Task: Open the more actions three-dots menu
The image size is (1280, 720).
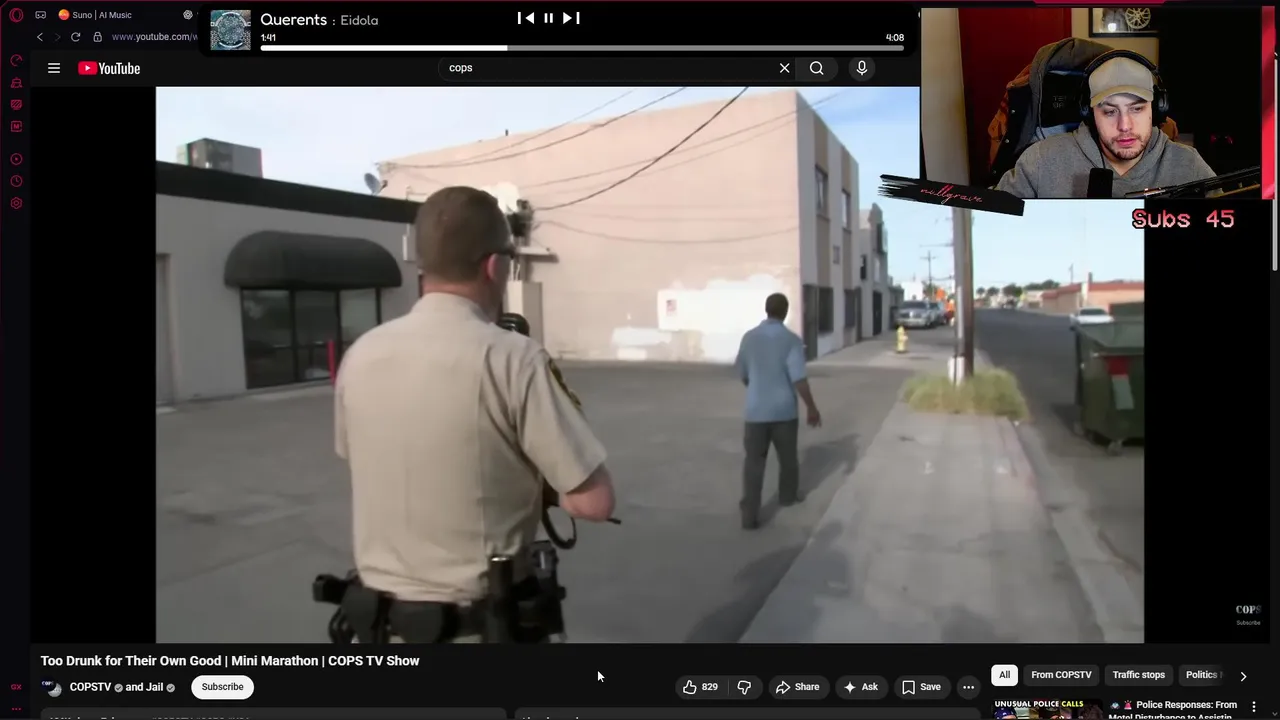Action: click(968, 687)
